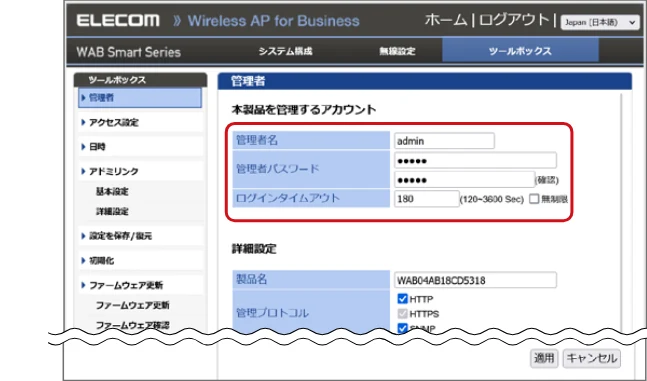
Task: Click the 管理者名 label
Action: (x=257, y=140)
